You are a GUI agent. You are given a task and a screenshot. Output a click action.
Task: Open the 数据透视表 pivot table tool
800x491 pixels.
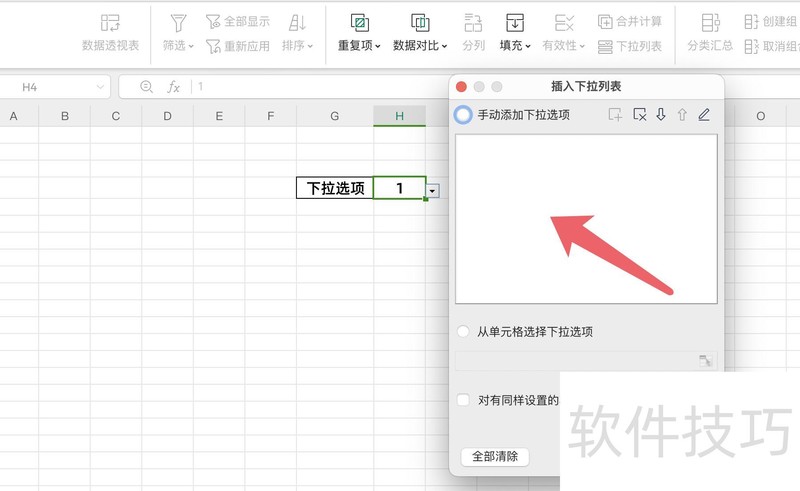pyautogui.click(x=110, y=33)
